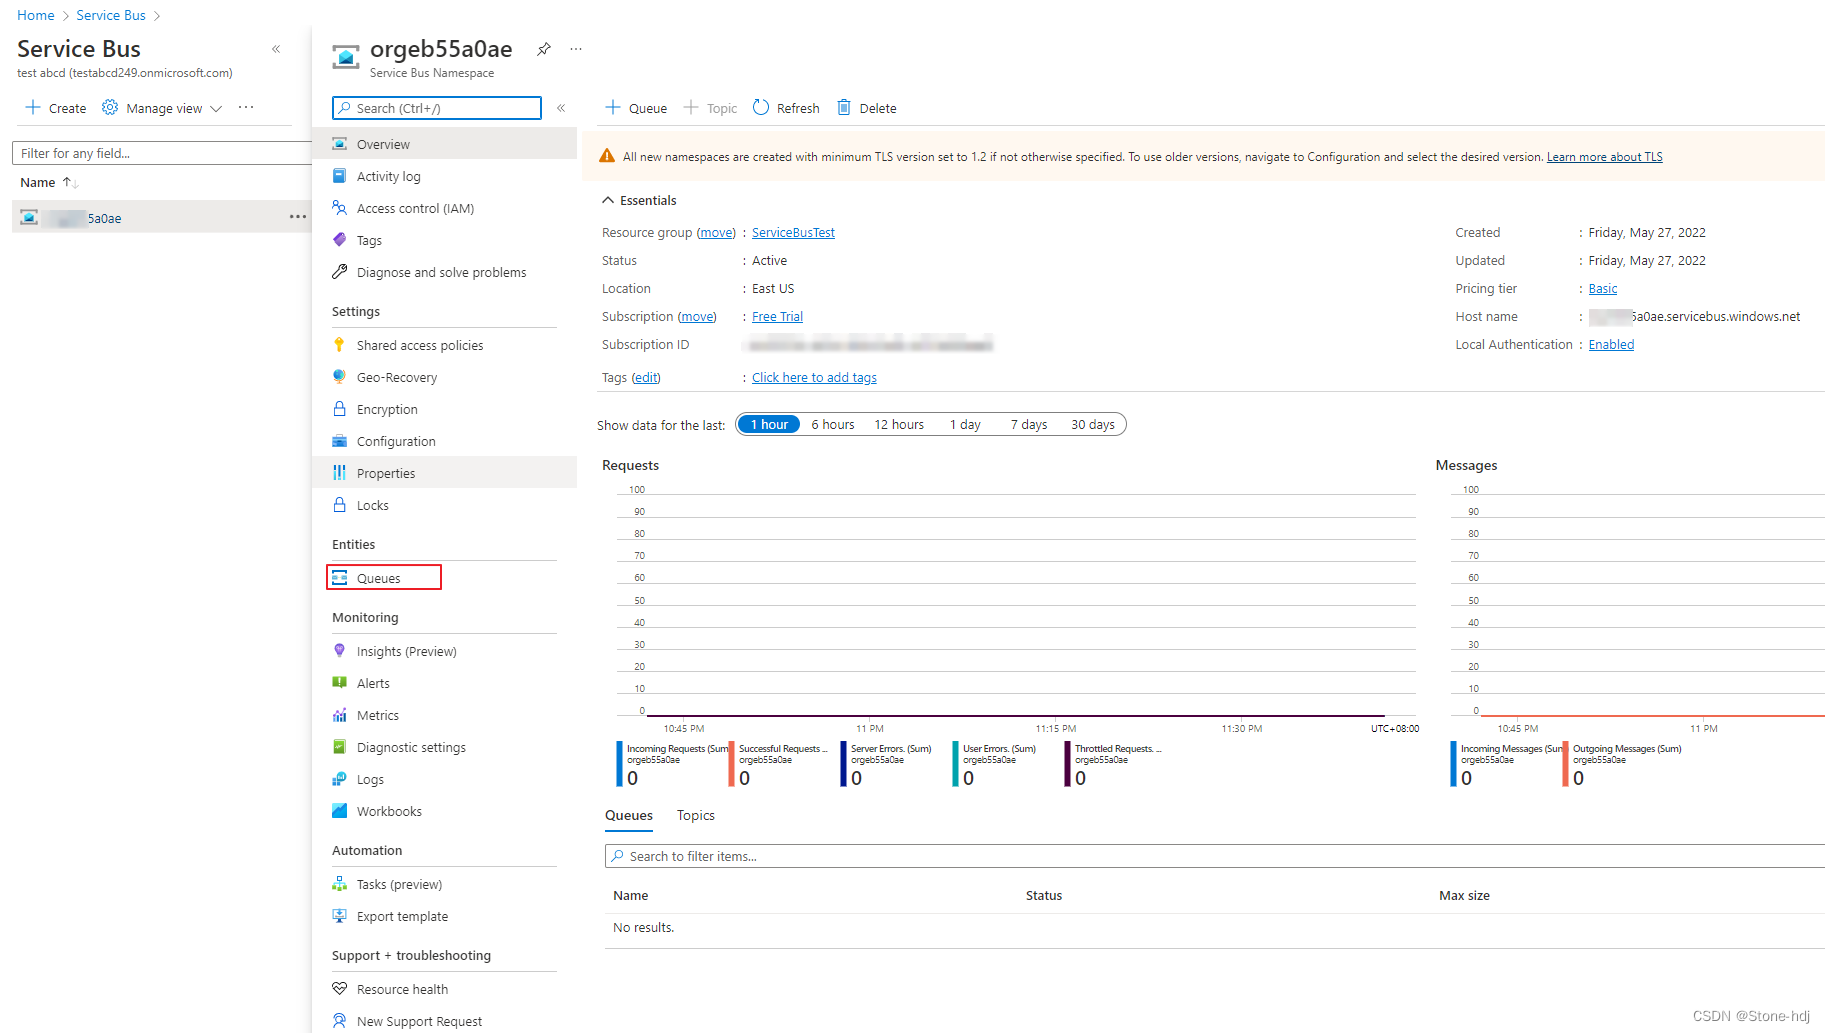Click move next to Resource group
This screenshot has width=1825, height=1033.
pyautogui.click(x=716, y=232)
